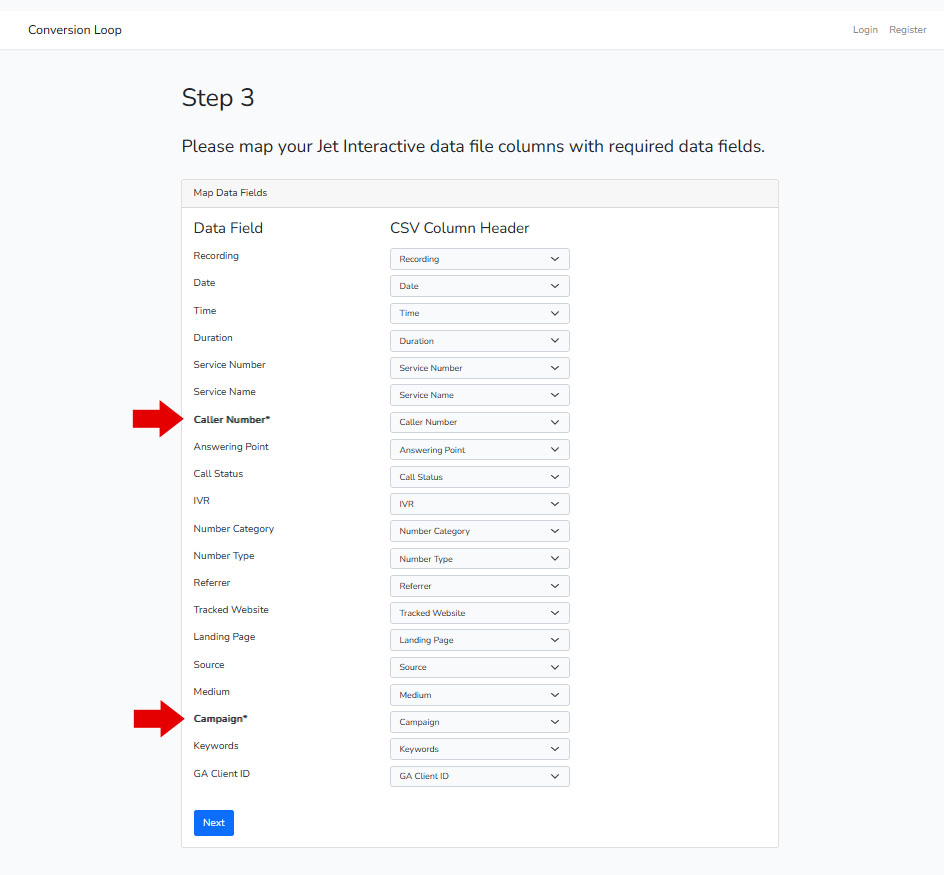944x875 pixels.
Task: Expand the Medium dropdown
Action: pos(479,695)
